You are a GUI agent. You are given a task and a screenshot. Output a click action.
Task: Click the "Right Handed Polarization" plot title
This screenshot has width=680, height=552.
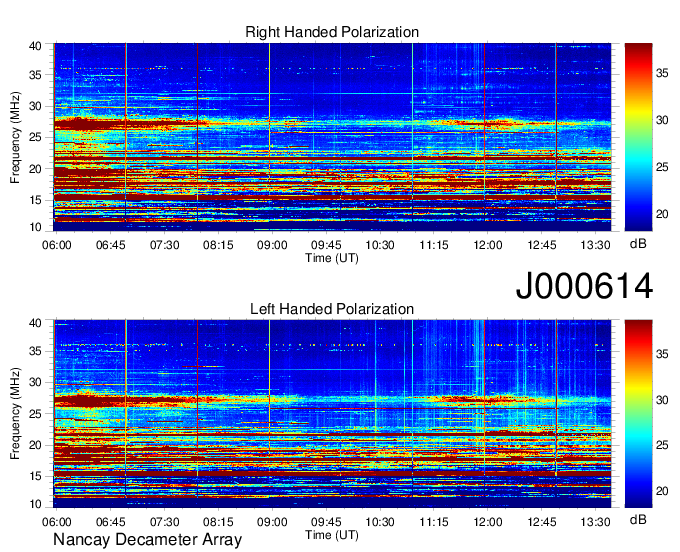coord(332,32)
